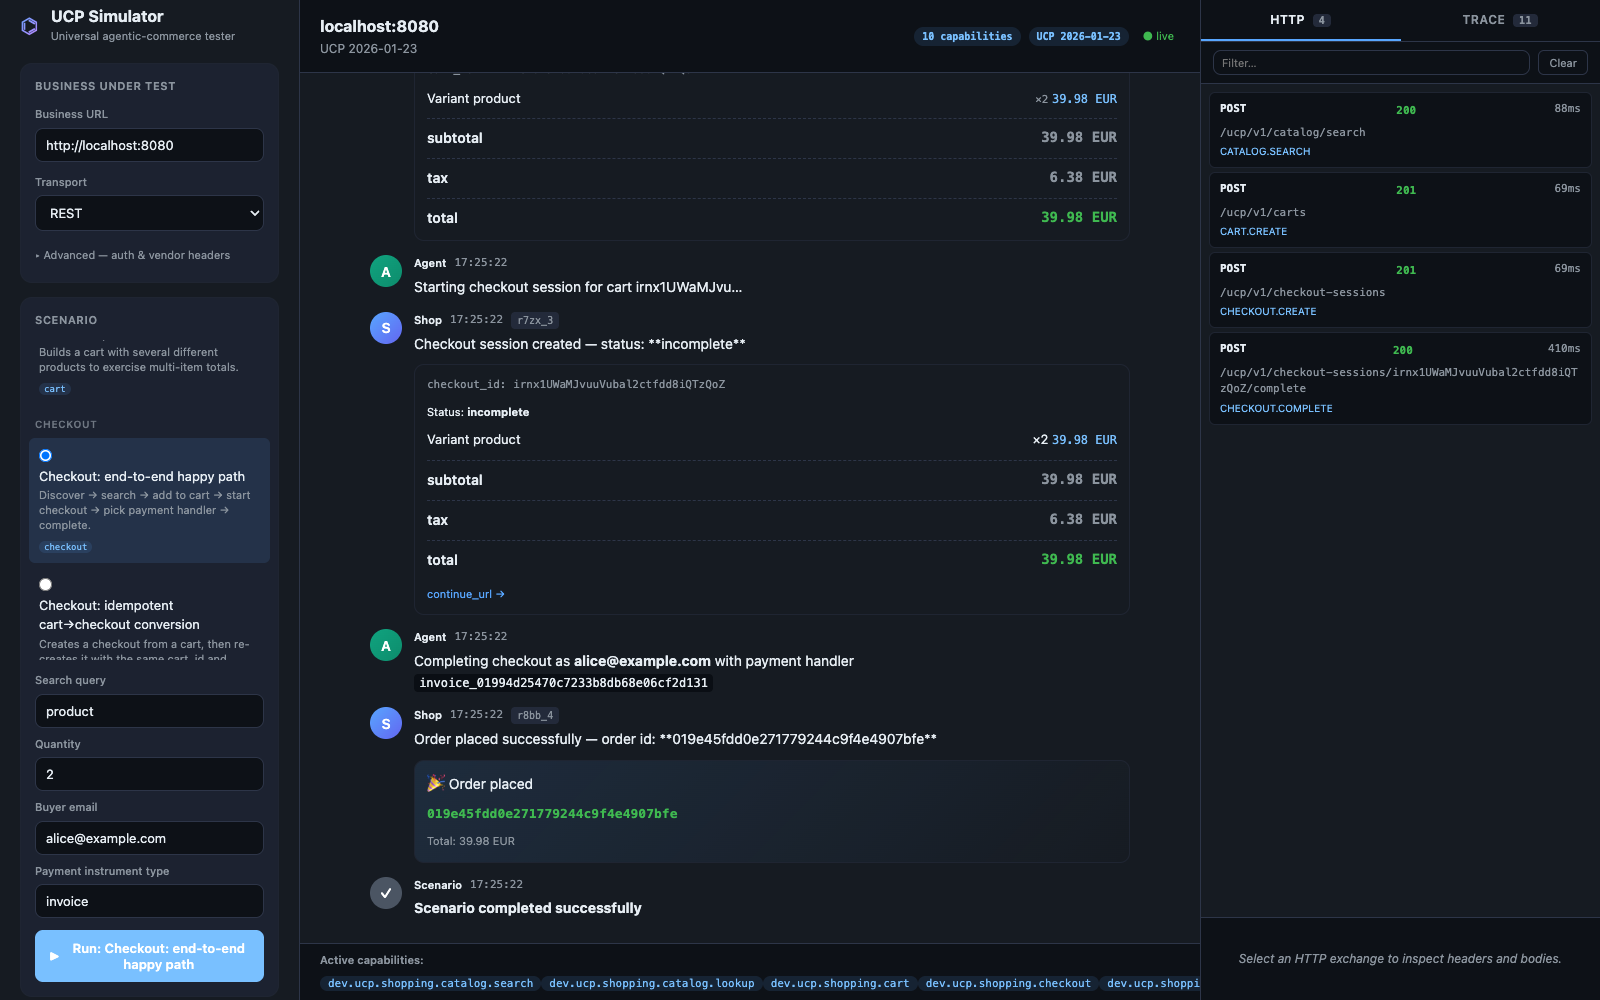Select the POST /ucp/v1/carts exchange
This screenshot has width=1600, height=1000.
(1400, 210)
